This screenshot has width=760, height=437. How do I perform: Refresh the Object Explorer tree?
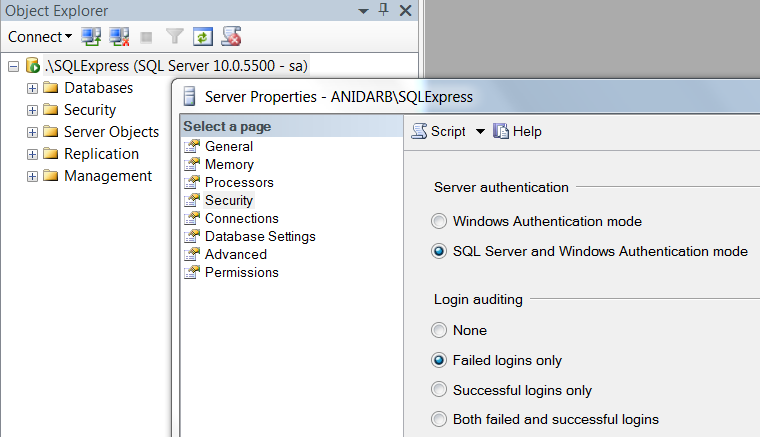point(203,37)
